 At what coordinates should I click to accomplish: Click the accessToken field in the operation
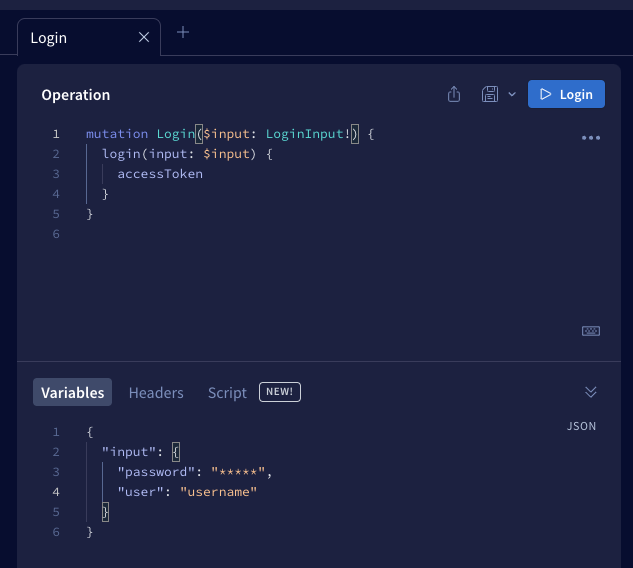(x=160, y=174)
